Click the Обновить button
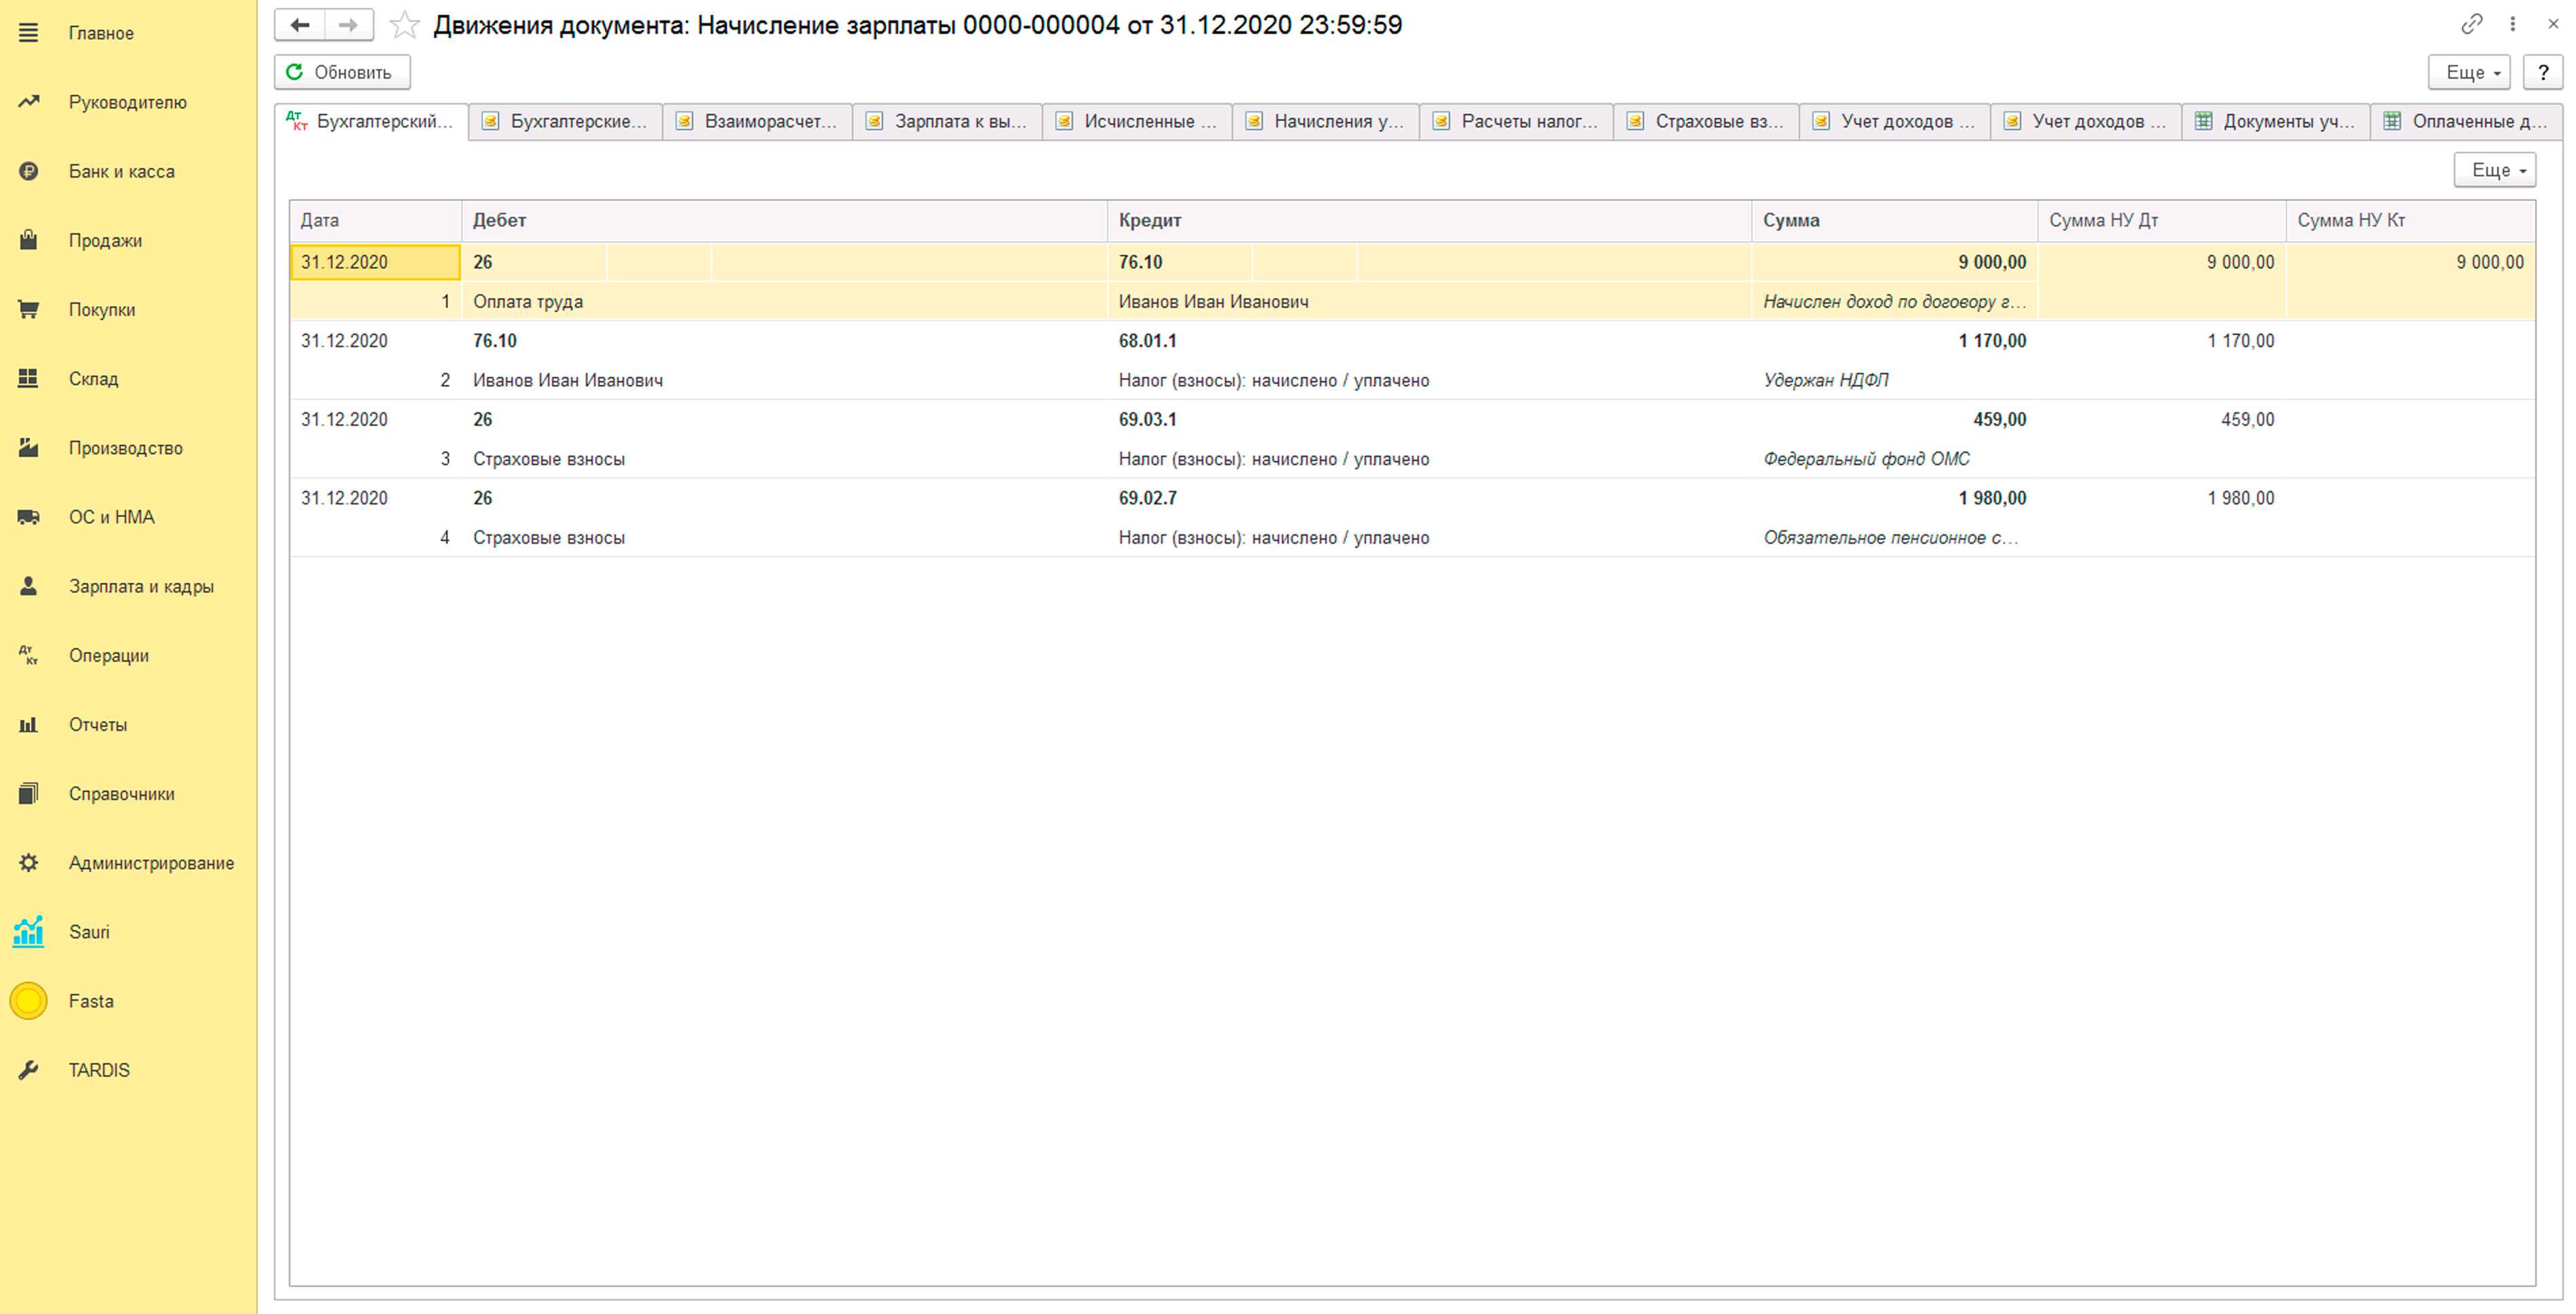 click(342, 72)
